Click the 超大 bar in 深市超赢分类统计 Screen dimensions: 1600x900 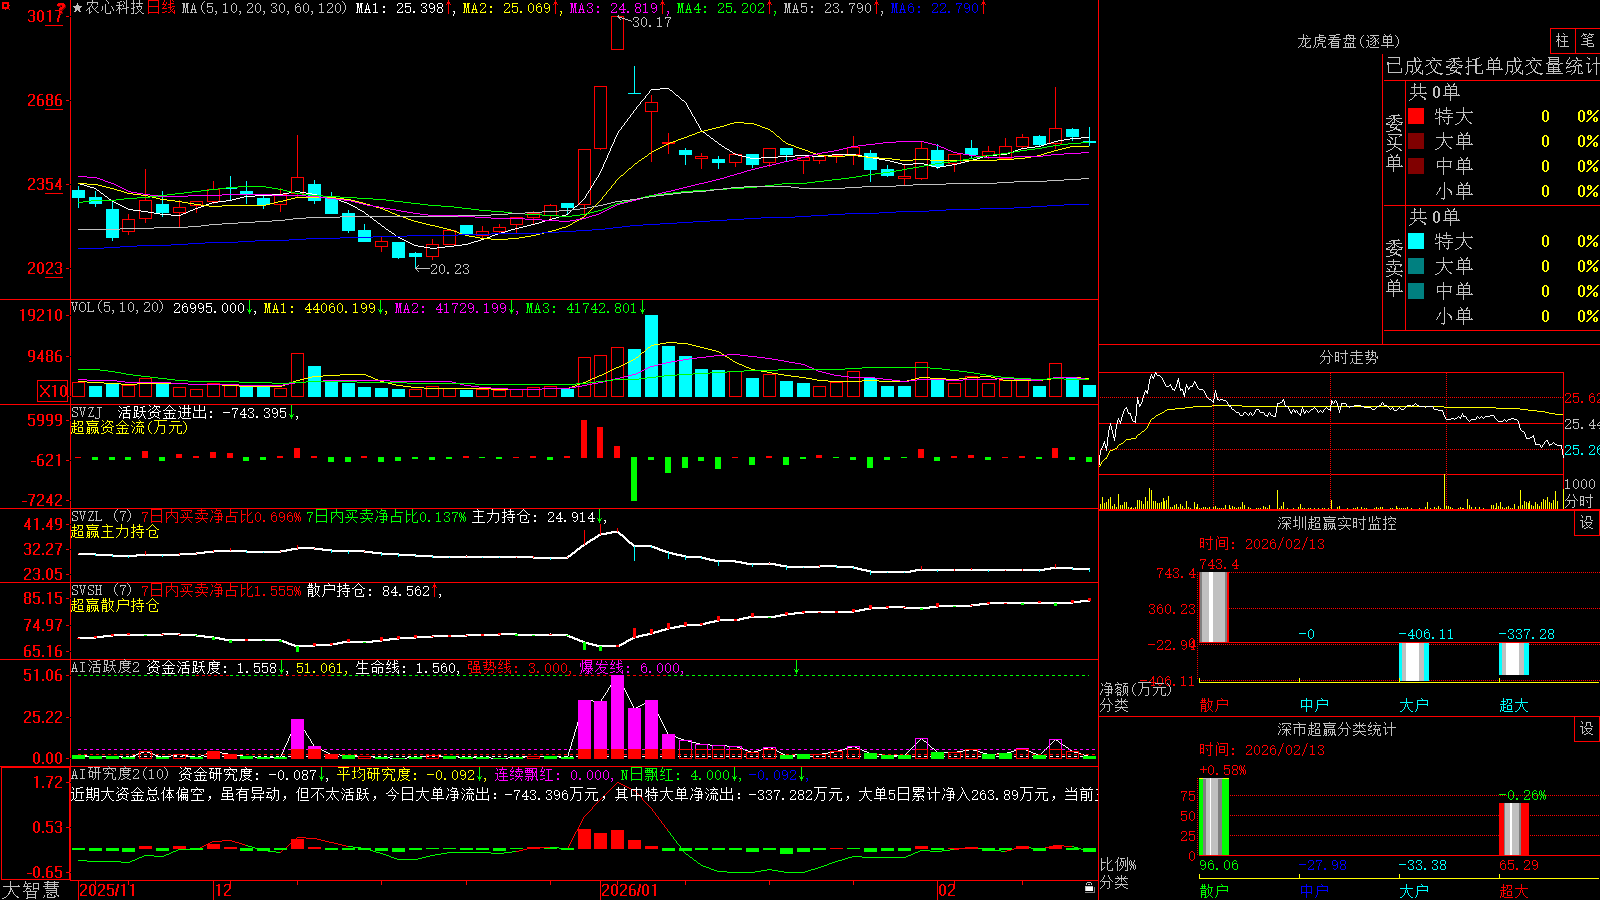[1513, 829]
